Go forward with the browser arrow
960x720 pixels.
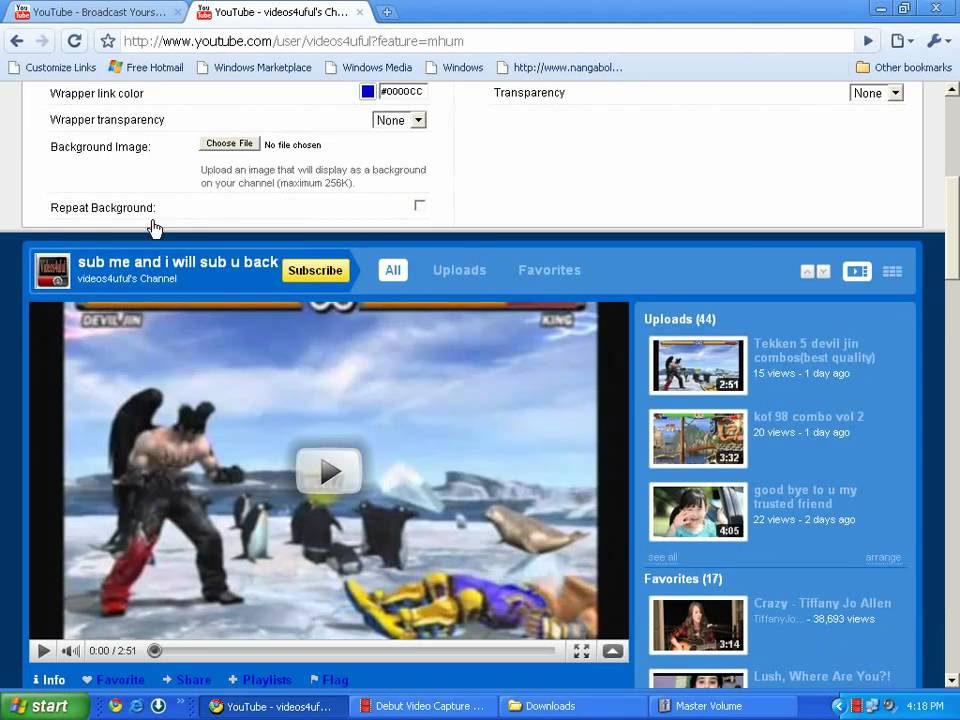42,41
